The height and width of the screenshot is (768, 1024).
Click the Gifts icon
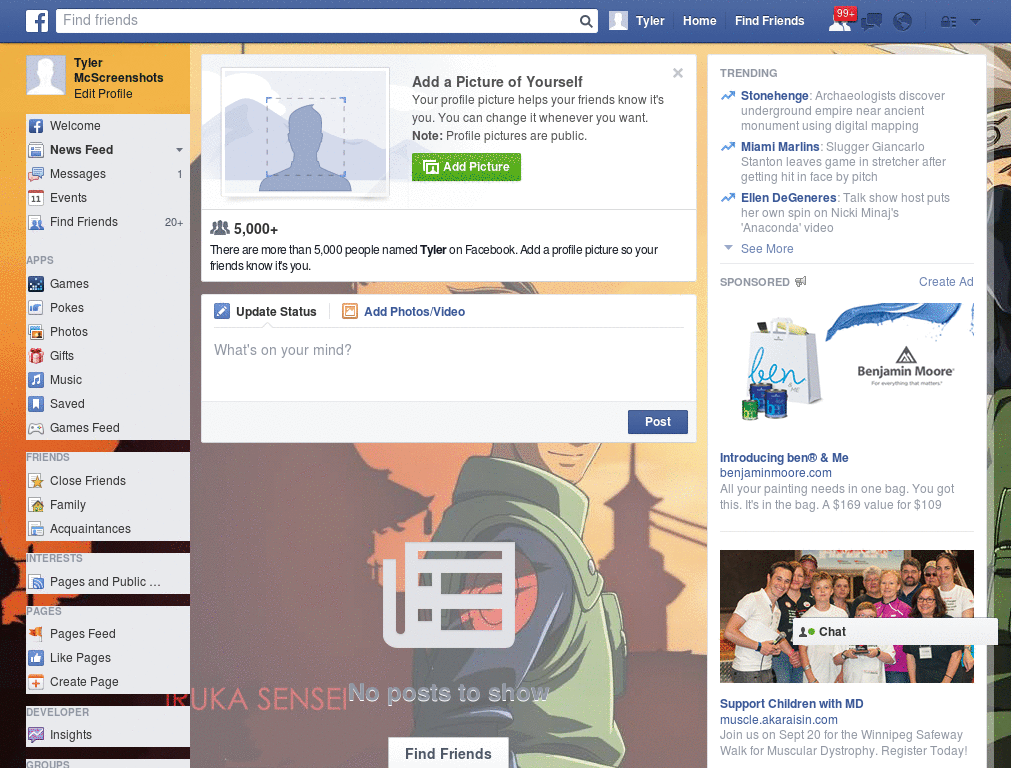[36, 356]
